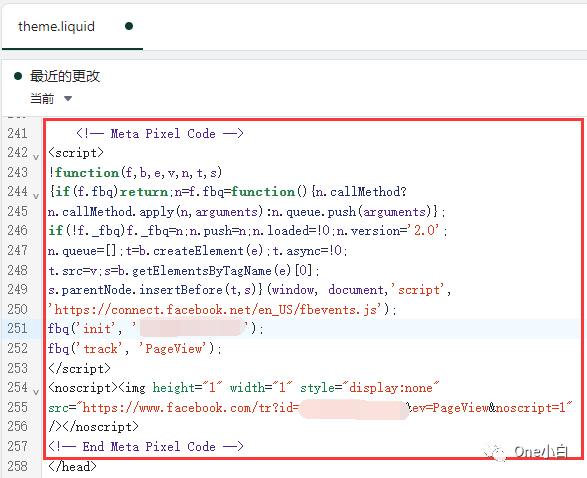Click the closing head tag line
This screenshot has width=587, height=478.
72,466
